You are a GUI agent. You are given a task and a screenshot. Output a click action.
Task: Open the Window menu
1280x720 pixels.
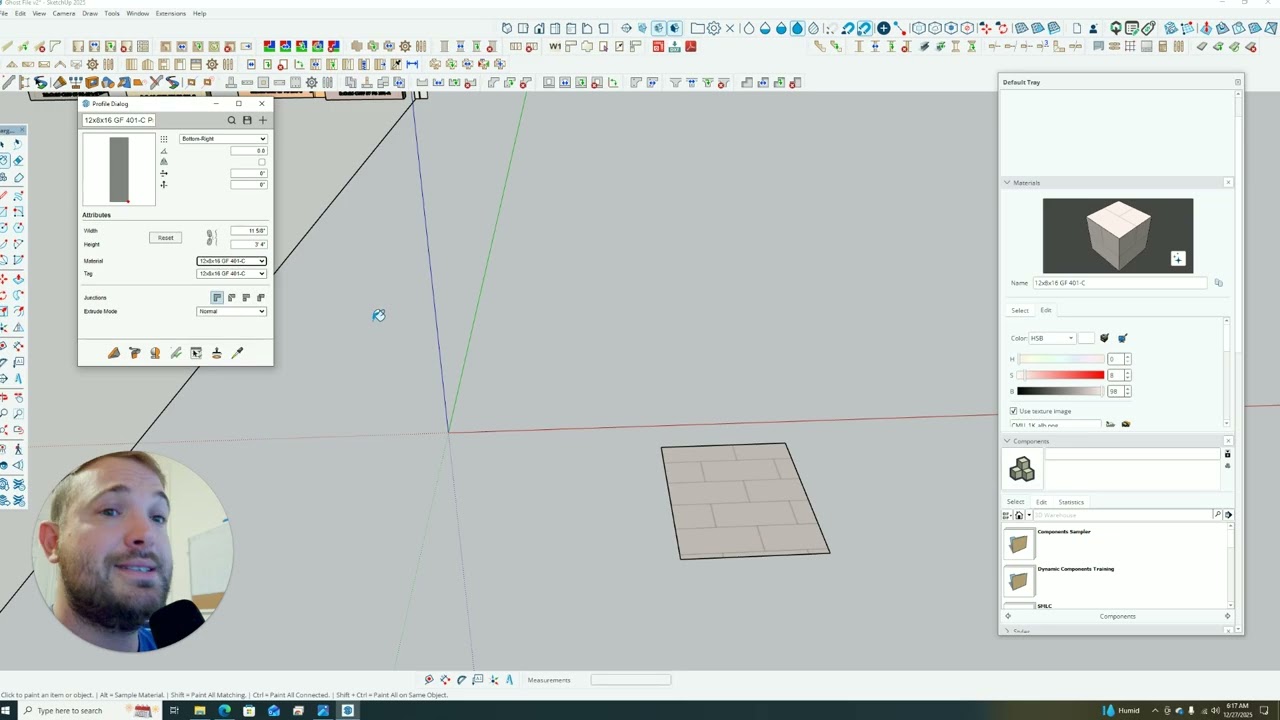coord(138,13)
